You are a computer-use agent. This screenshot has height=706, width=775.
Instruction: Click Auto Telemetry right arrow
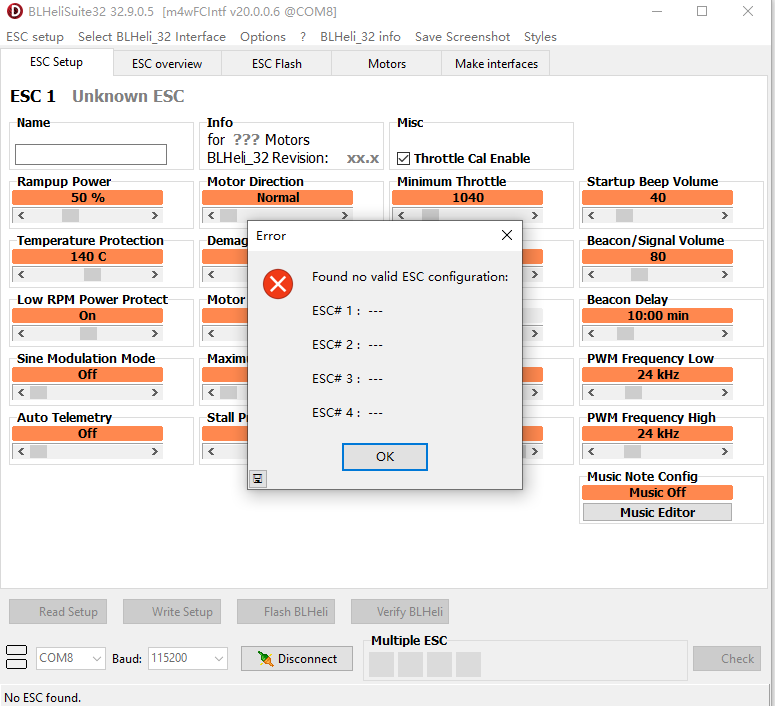pyautogui.click(x=155, y=451)
